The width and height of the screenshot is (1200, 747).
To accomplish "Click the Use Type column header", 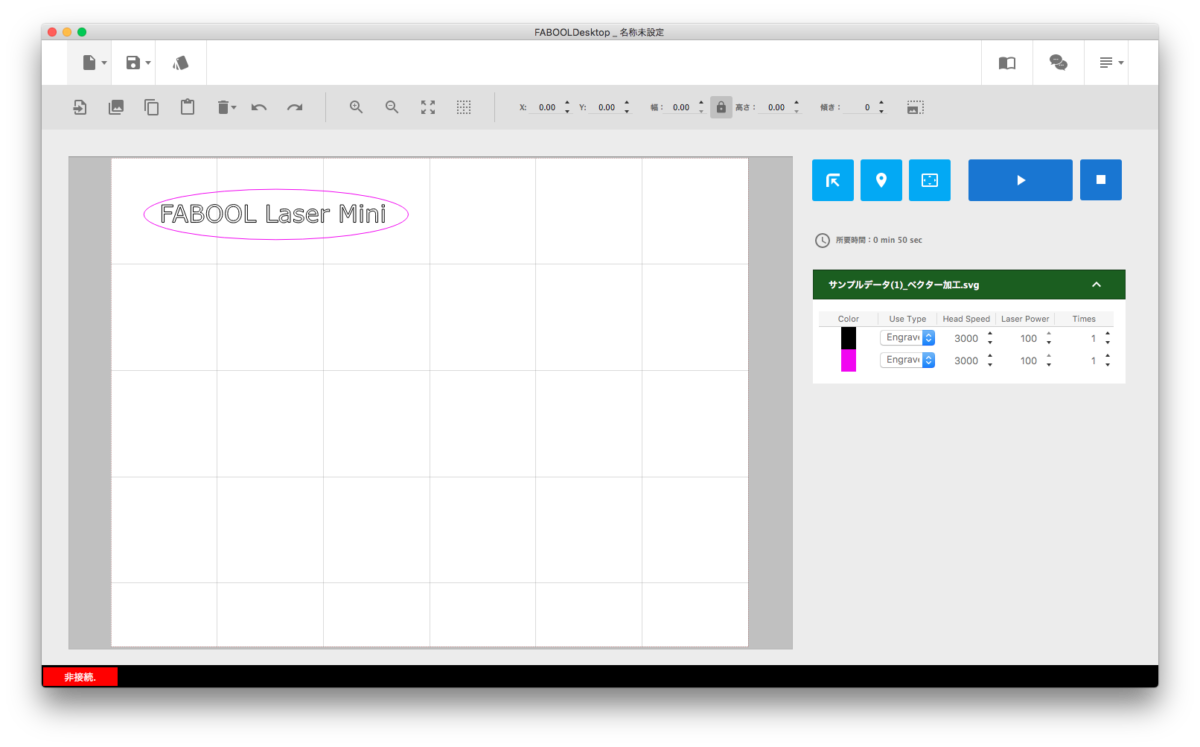I will pyautogui.click(x=908, y=319).
